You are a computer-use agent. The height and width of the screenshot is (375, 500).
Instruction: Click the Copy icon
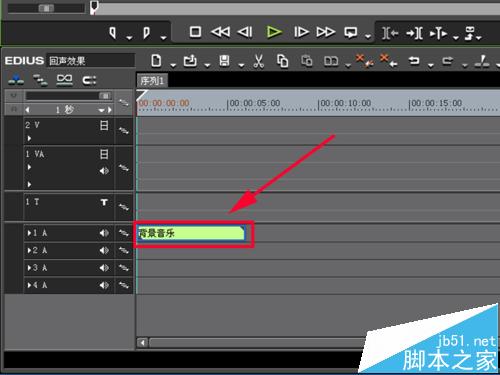[282, 61]
